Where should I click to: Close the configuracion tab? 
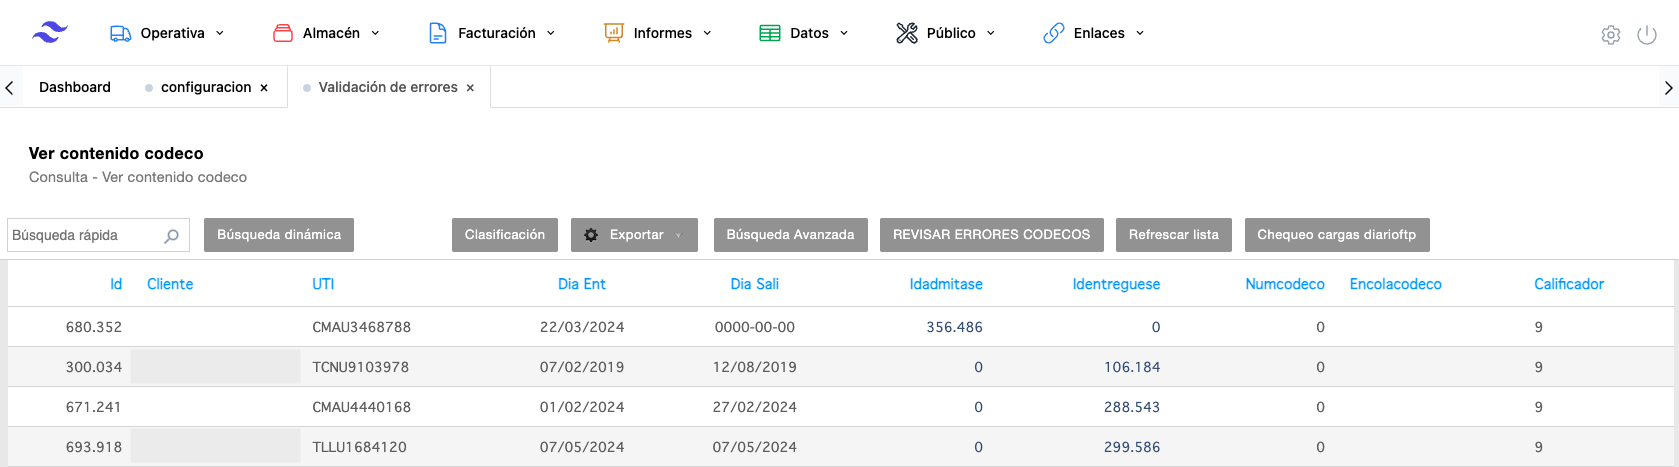(x=264, y=88)
